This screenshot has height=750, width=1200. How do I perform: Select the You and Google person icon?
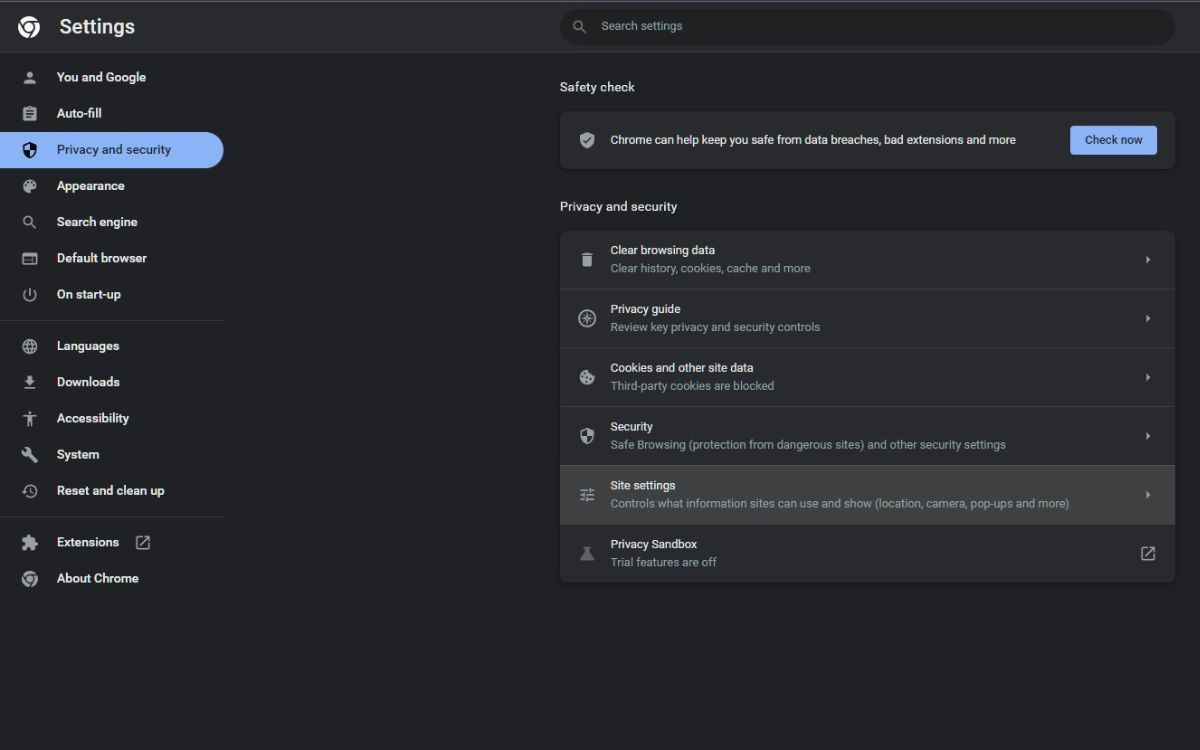pos(29,77)
